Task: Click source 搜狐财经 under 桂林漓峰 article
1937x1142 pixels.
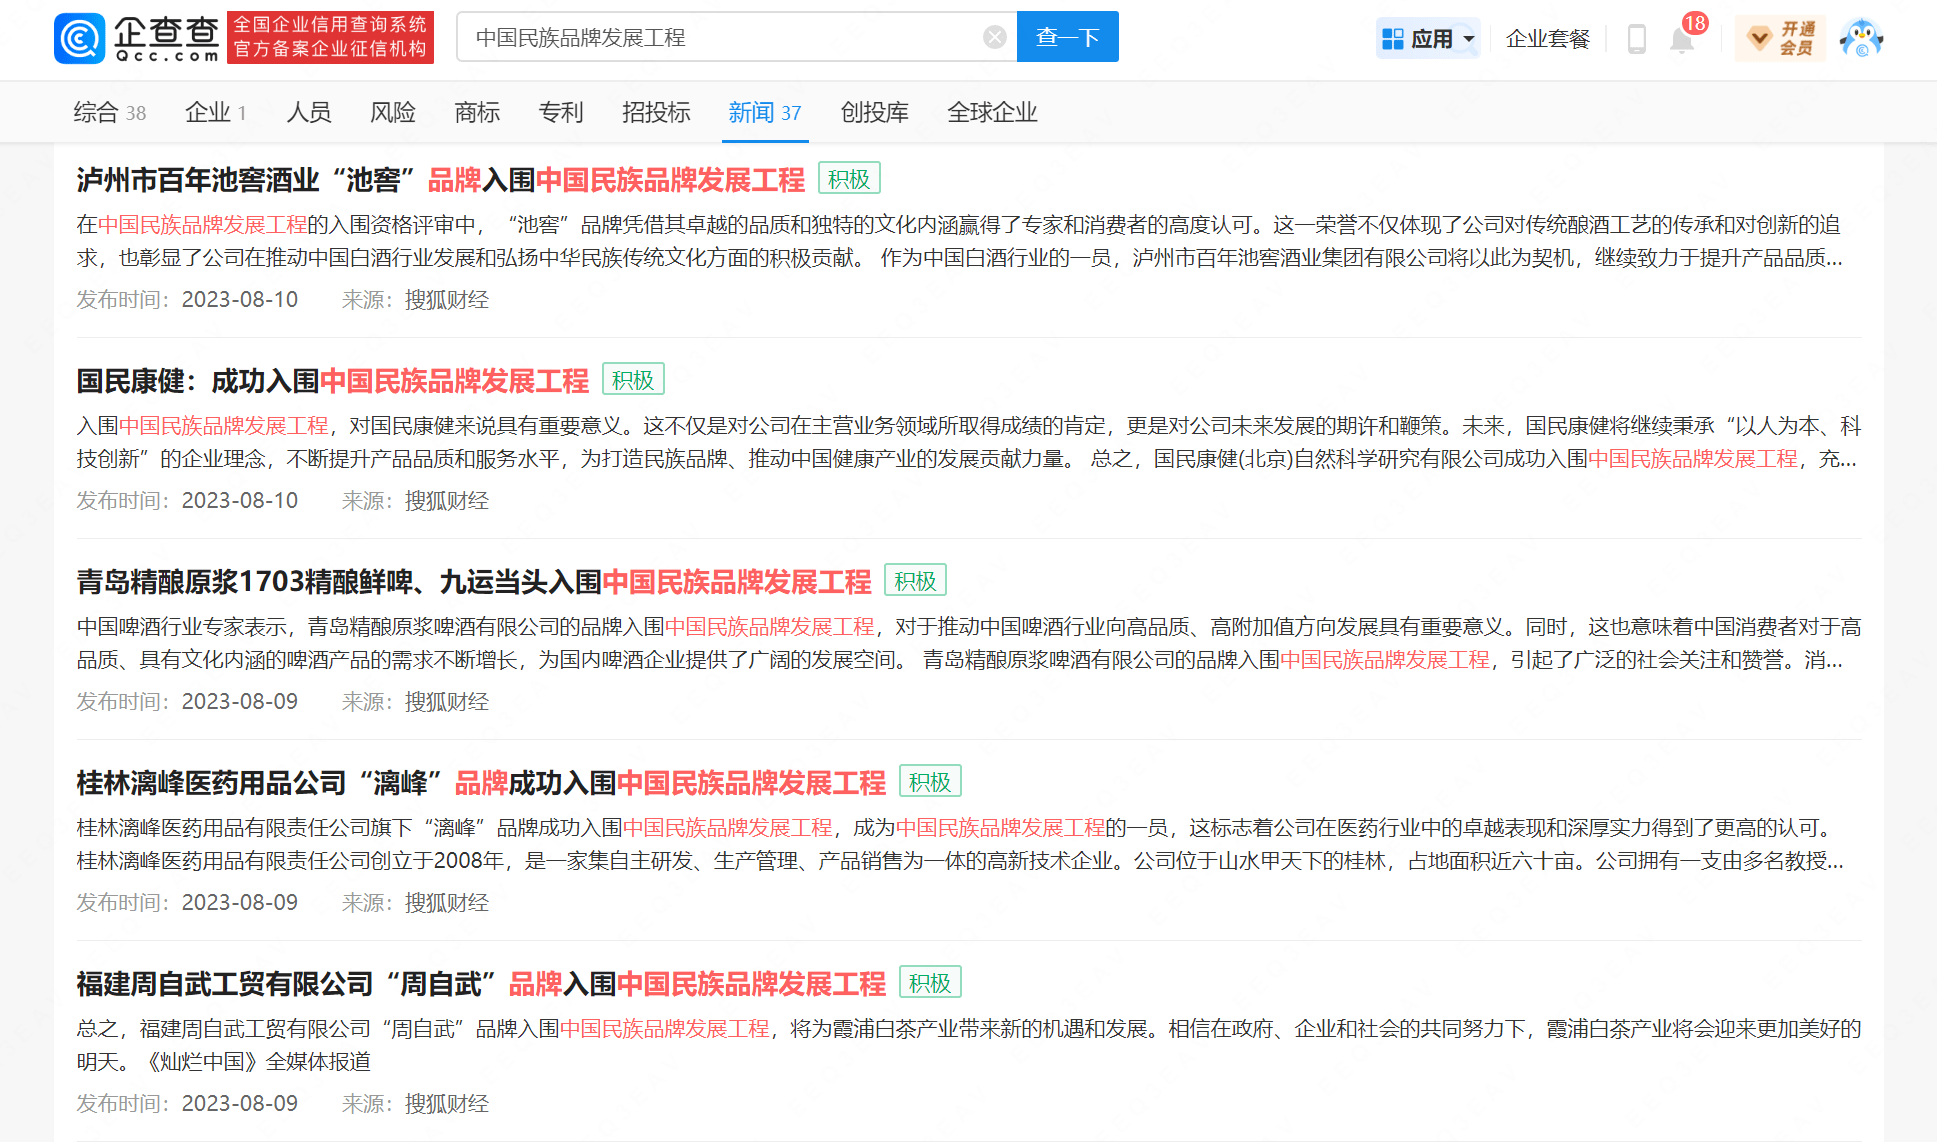Action: tap(446, 903)
